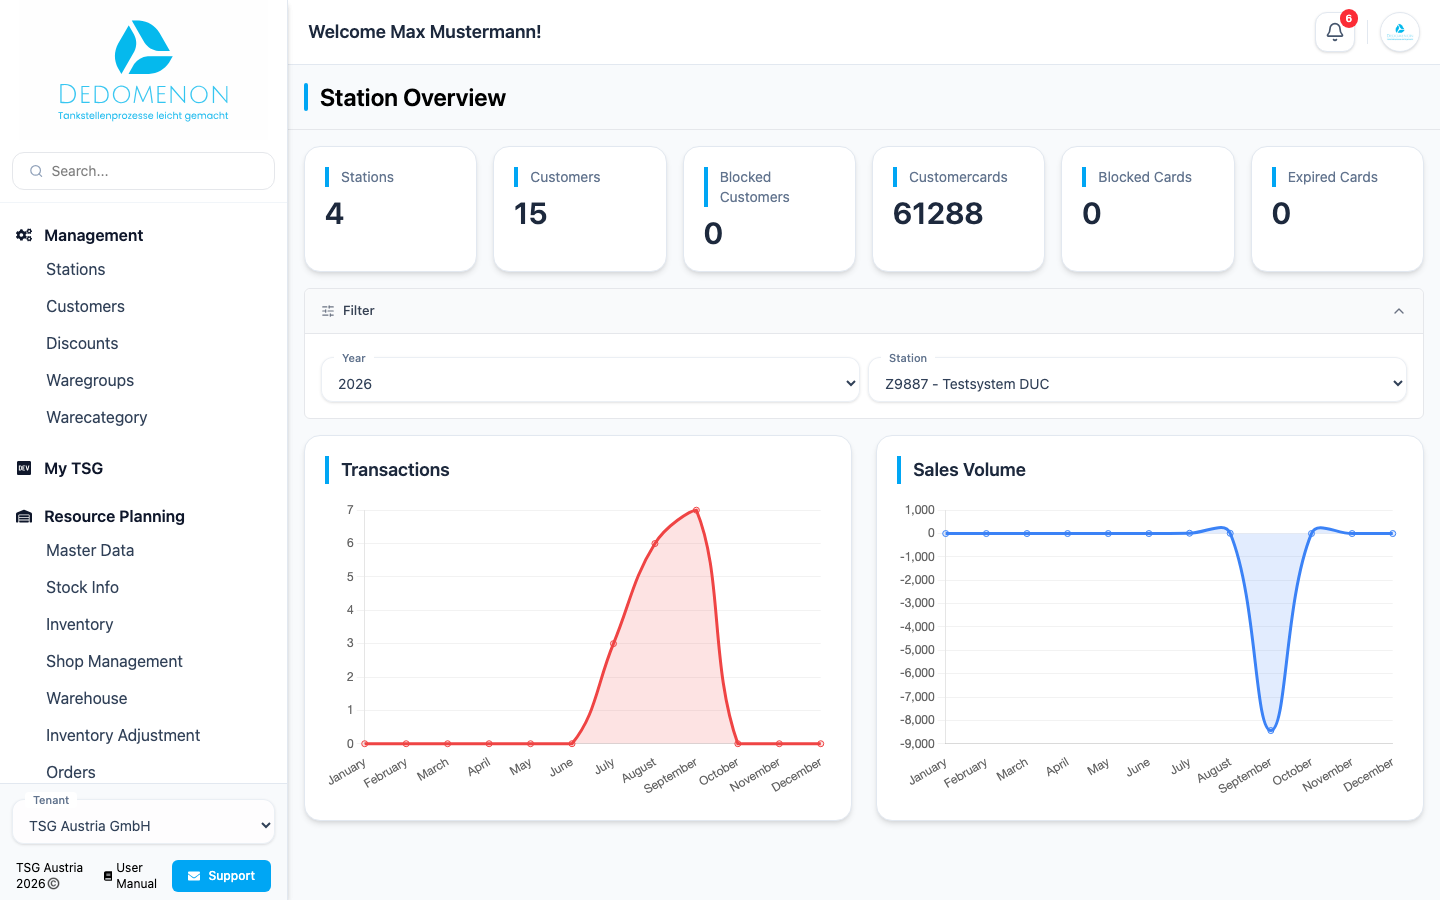Open Master Data page
Image resolution: width=1440 pixels, height=900 pixels.
[90, 550]
